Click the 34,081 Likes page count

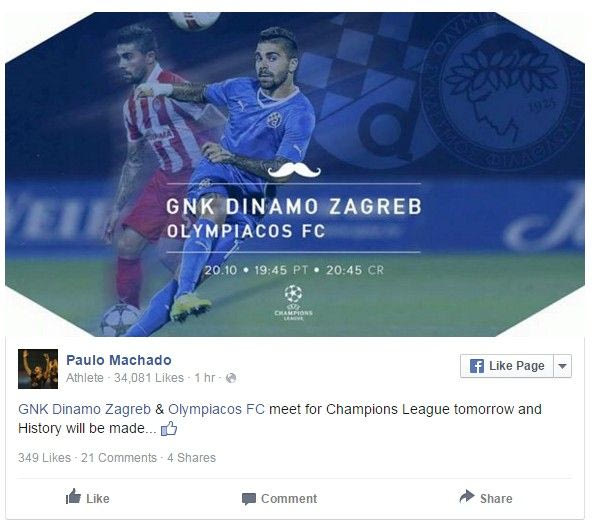(x=149, y=378)
